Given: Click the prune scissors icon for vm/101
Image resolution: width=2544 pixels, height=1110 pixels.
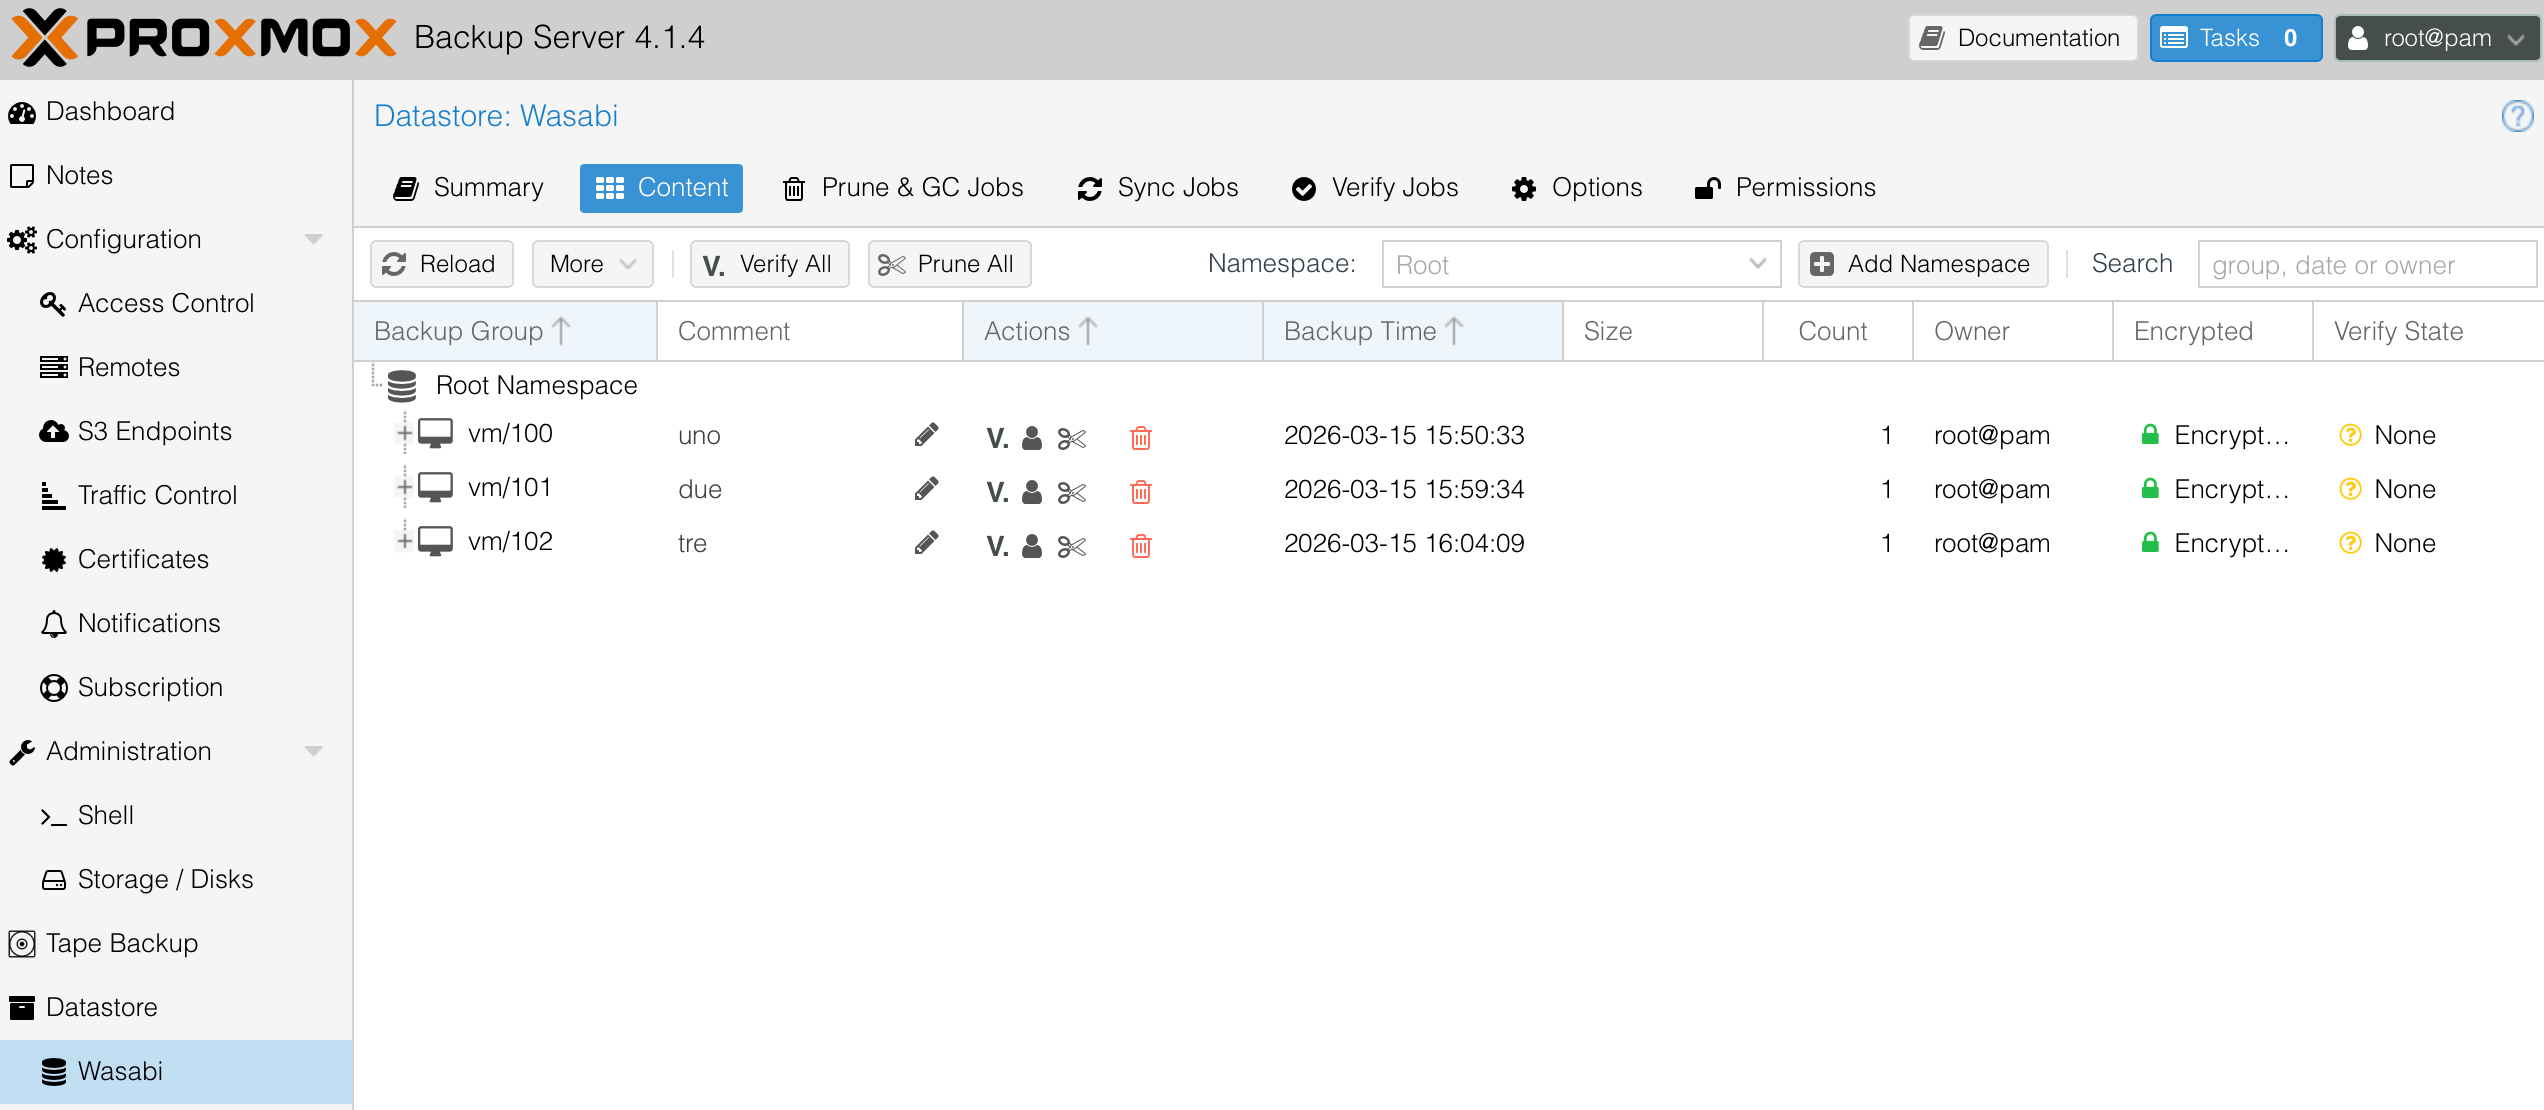Looking at the screenshot, I should (x=1071, y=491).
